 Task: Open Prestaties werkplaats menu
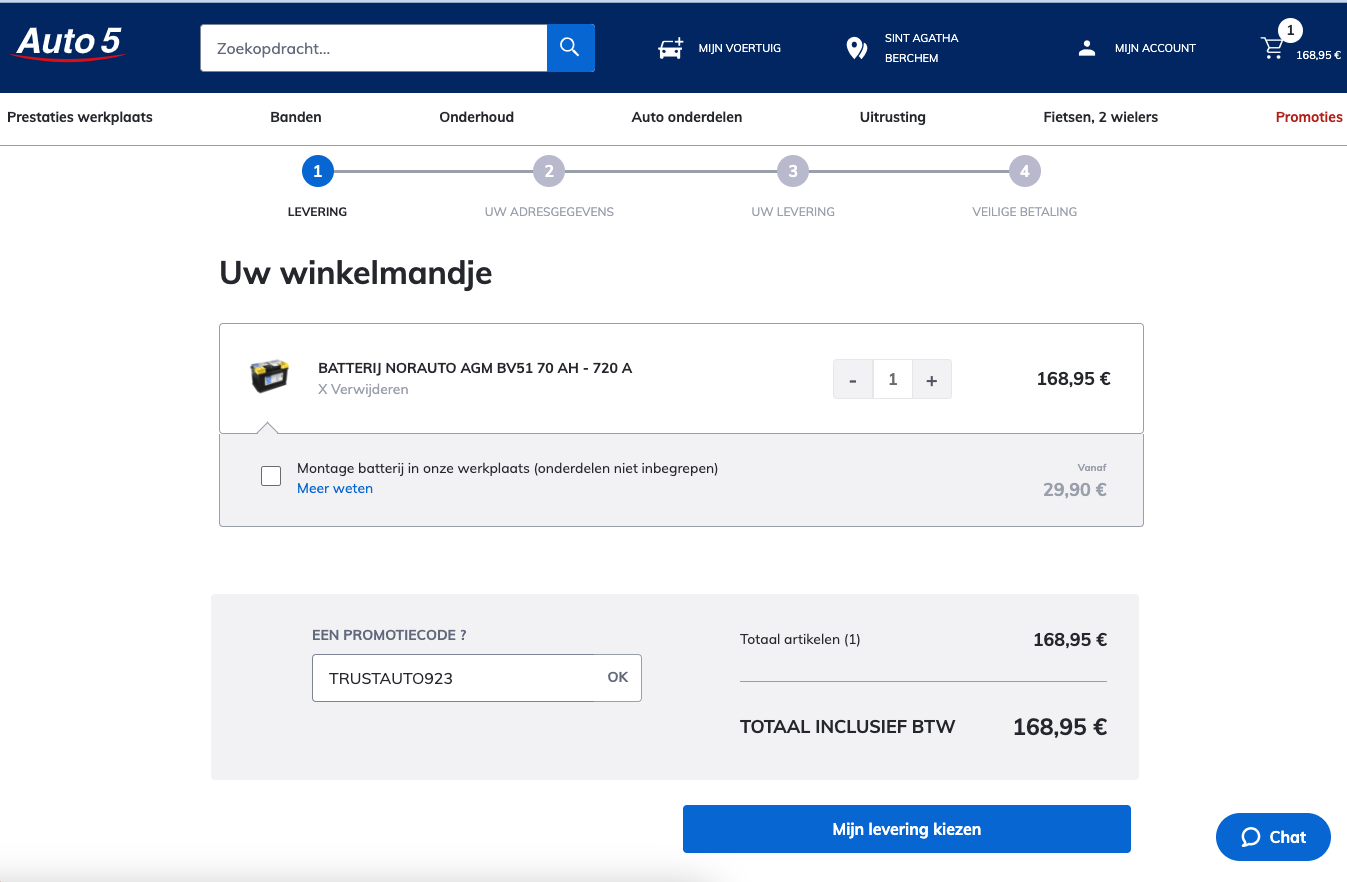click(x=80, y=117)
